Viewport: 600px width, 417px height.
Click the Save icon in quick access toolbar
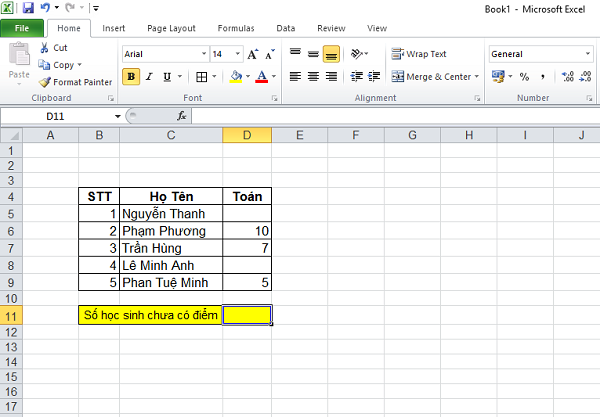(28, 8)
